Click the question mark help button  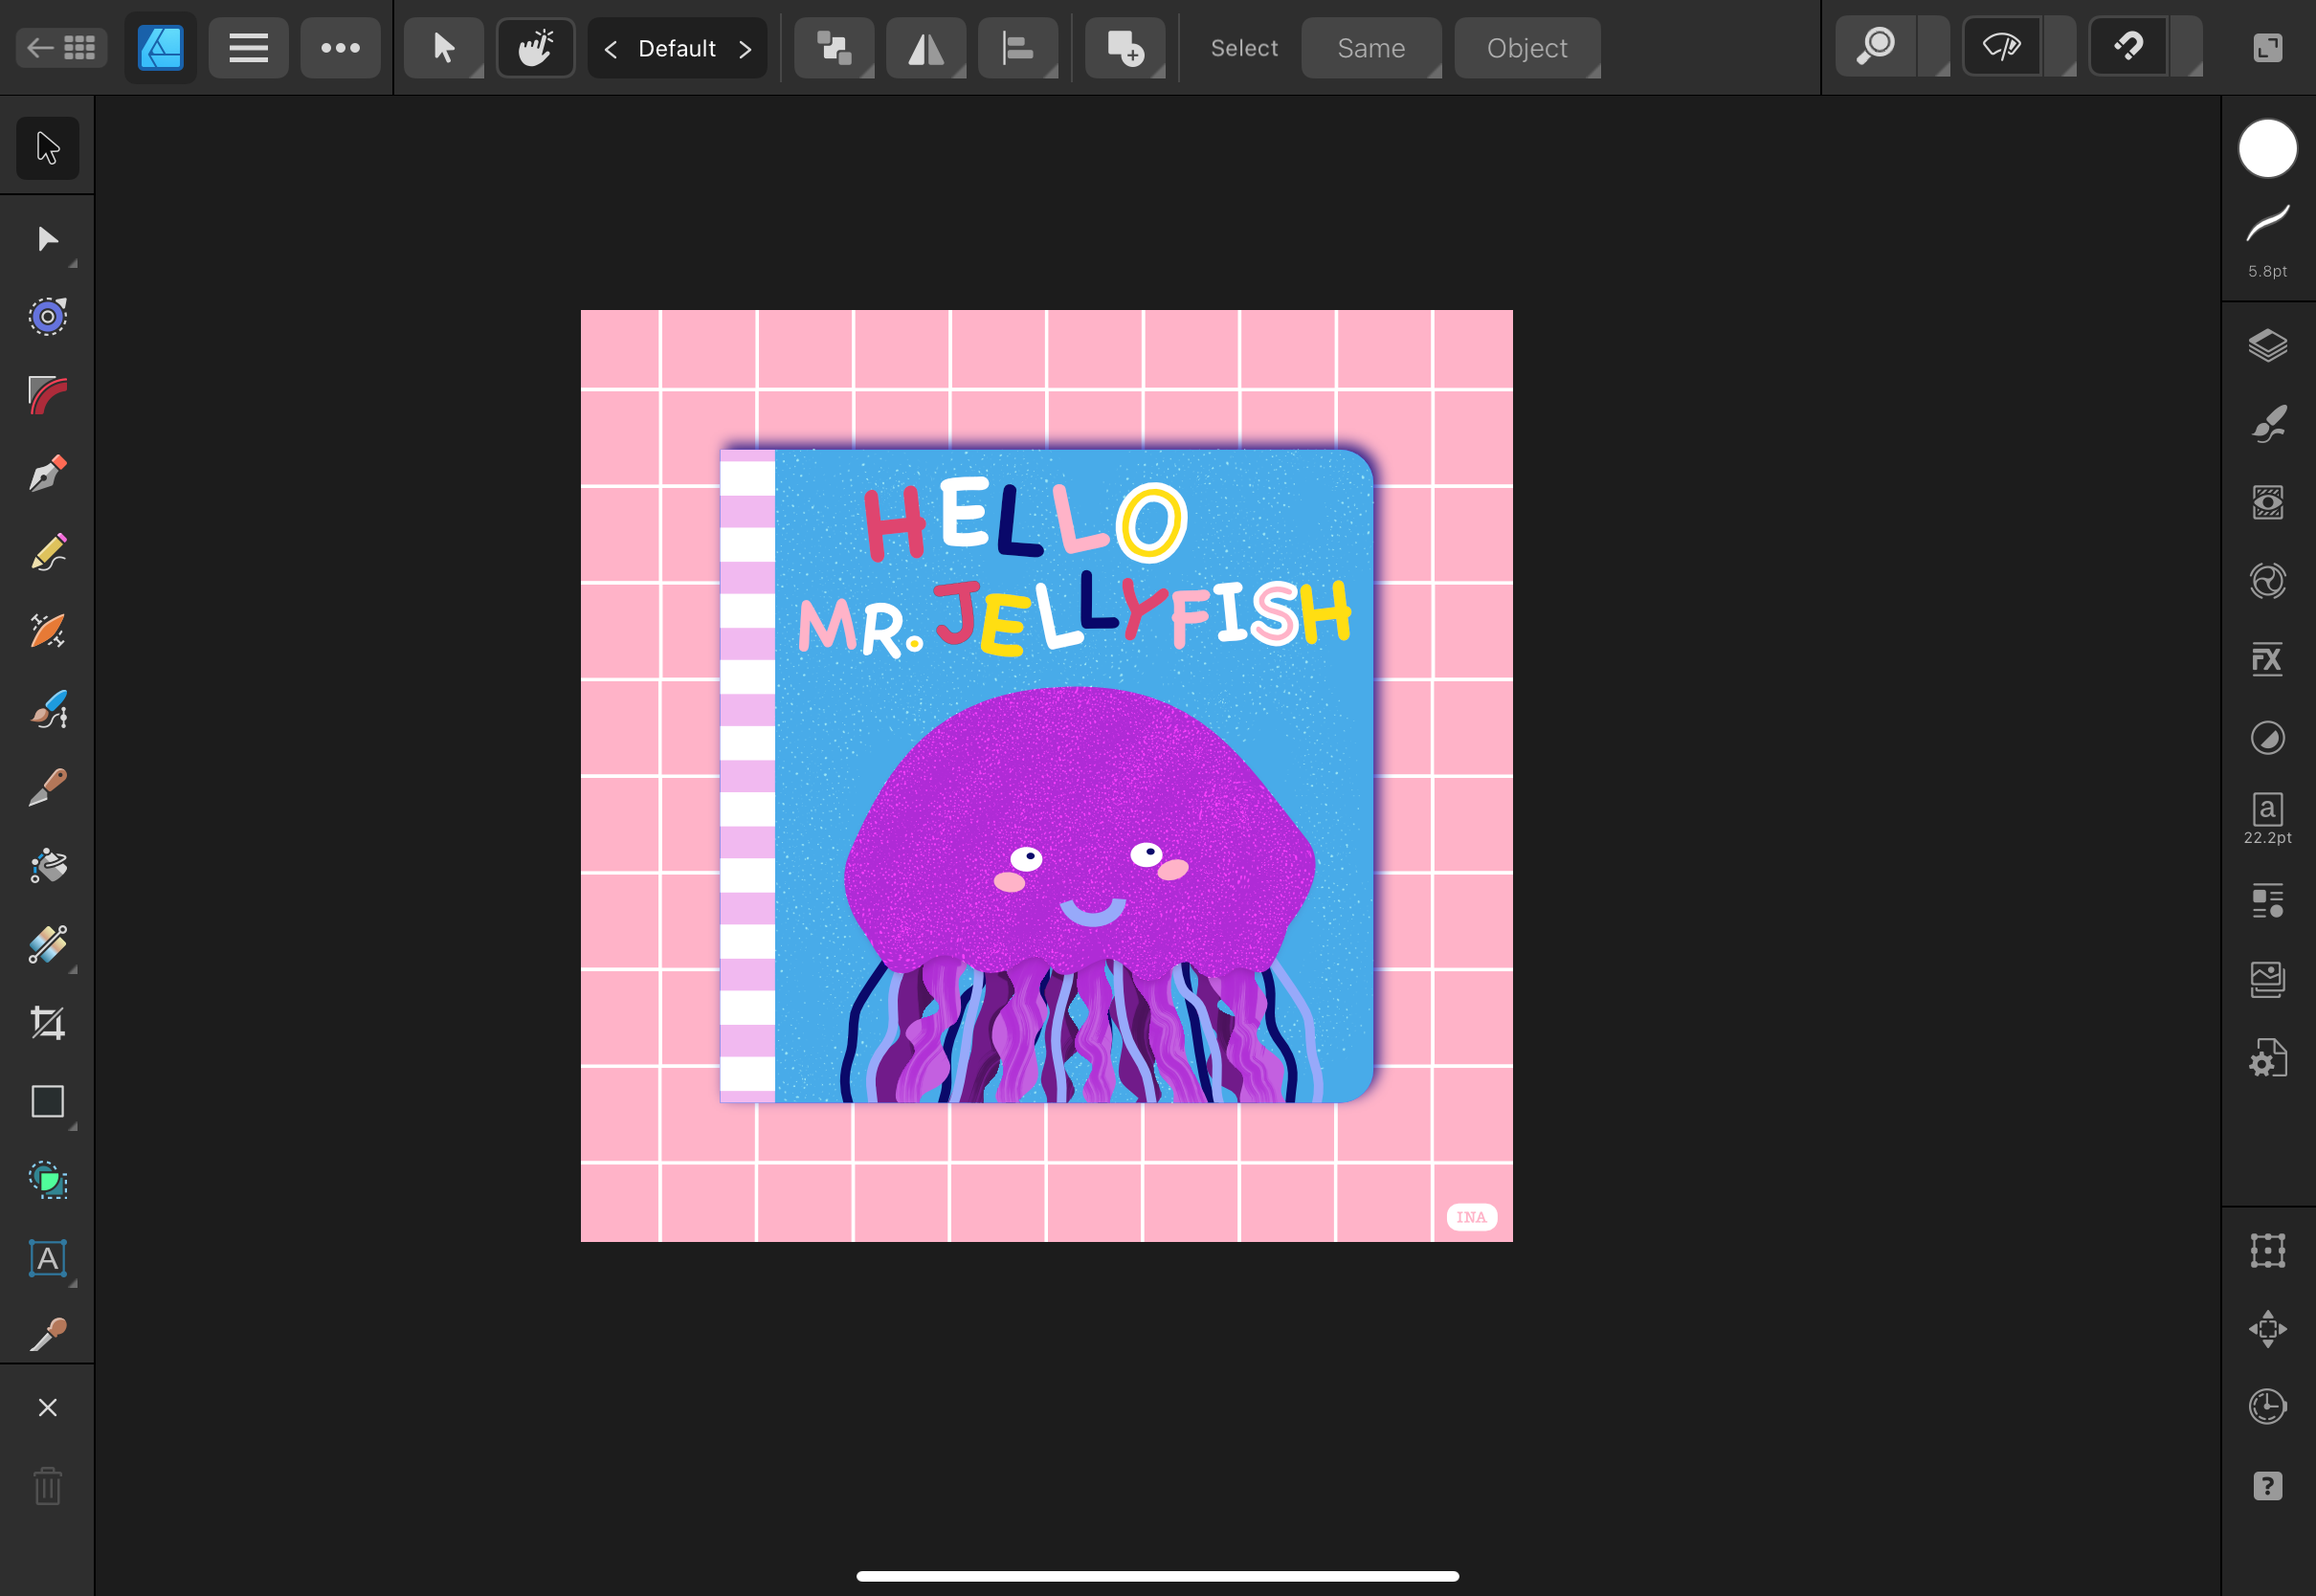point(2268,1486)
